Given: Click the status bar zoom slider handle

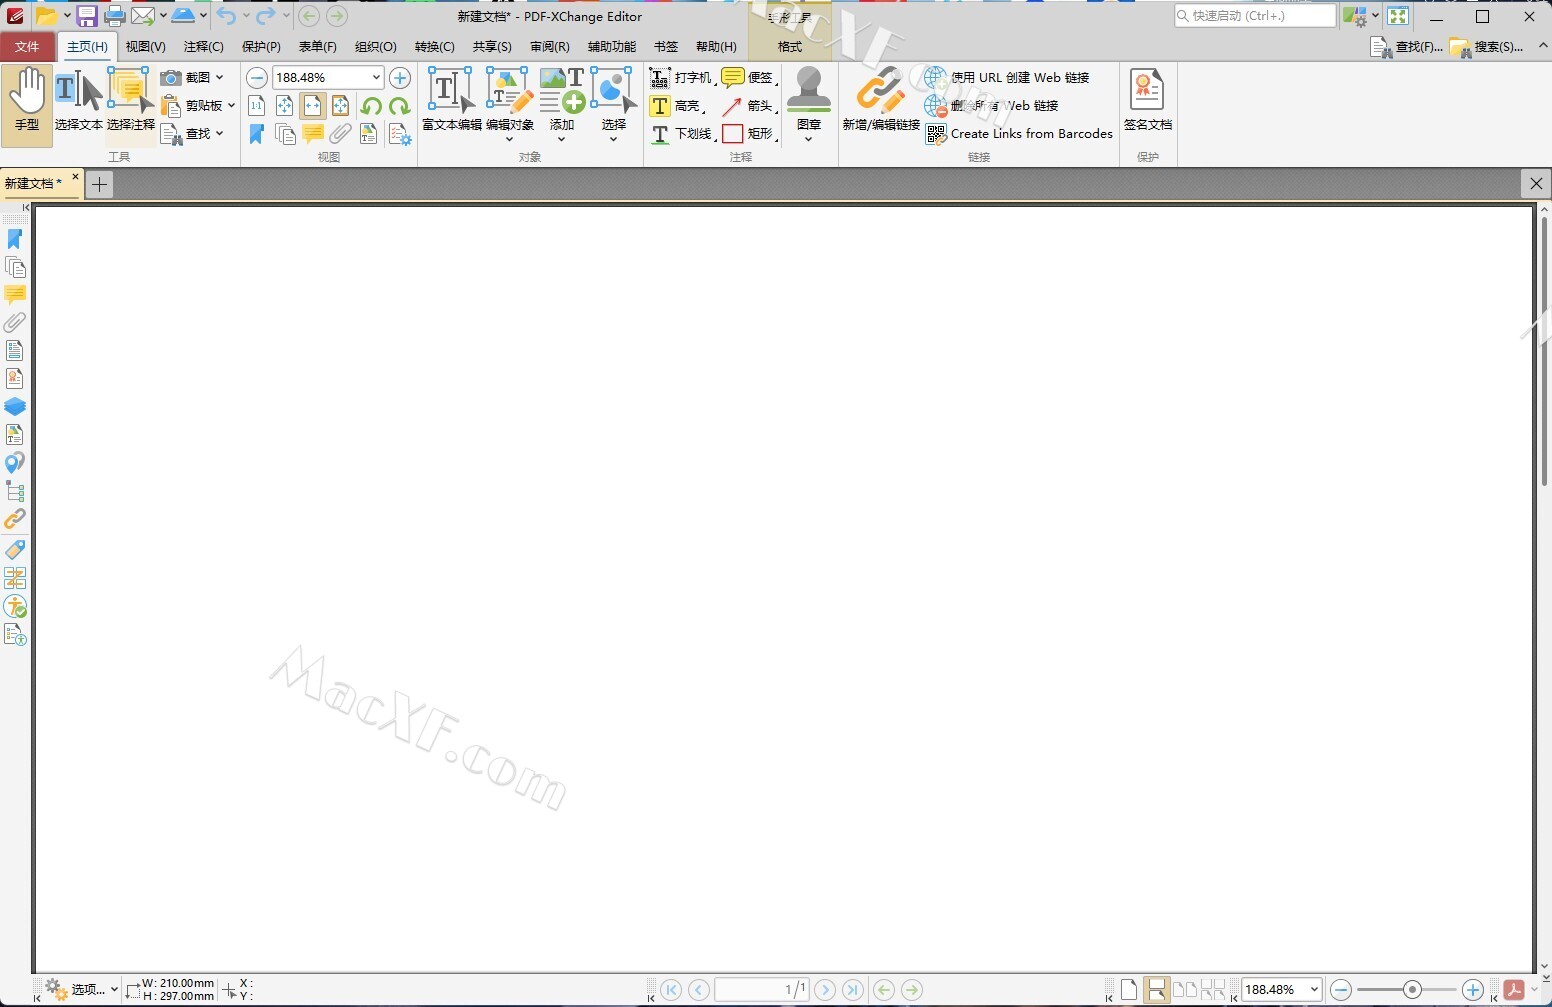Looking at the screenshot, I should point(1412,990).
